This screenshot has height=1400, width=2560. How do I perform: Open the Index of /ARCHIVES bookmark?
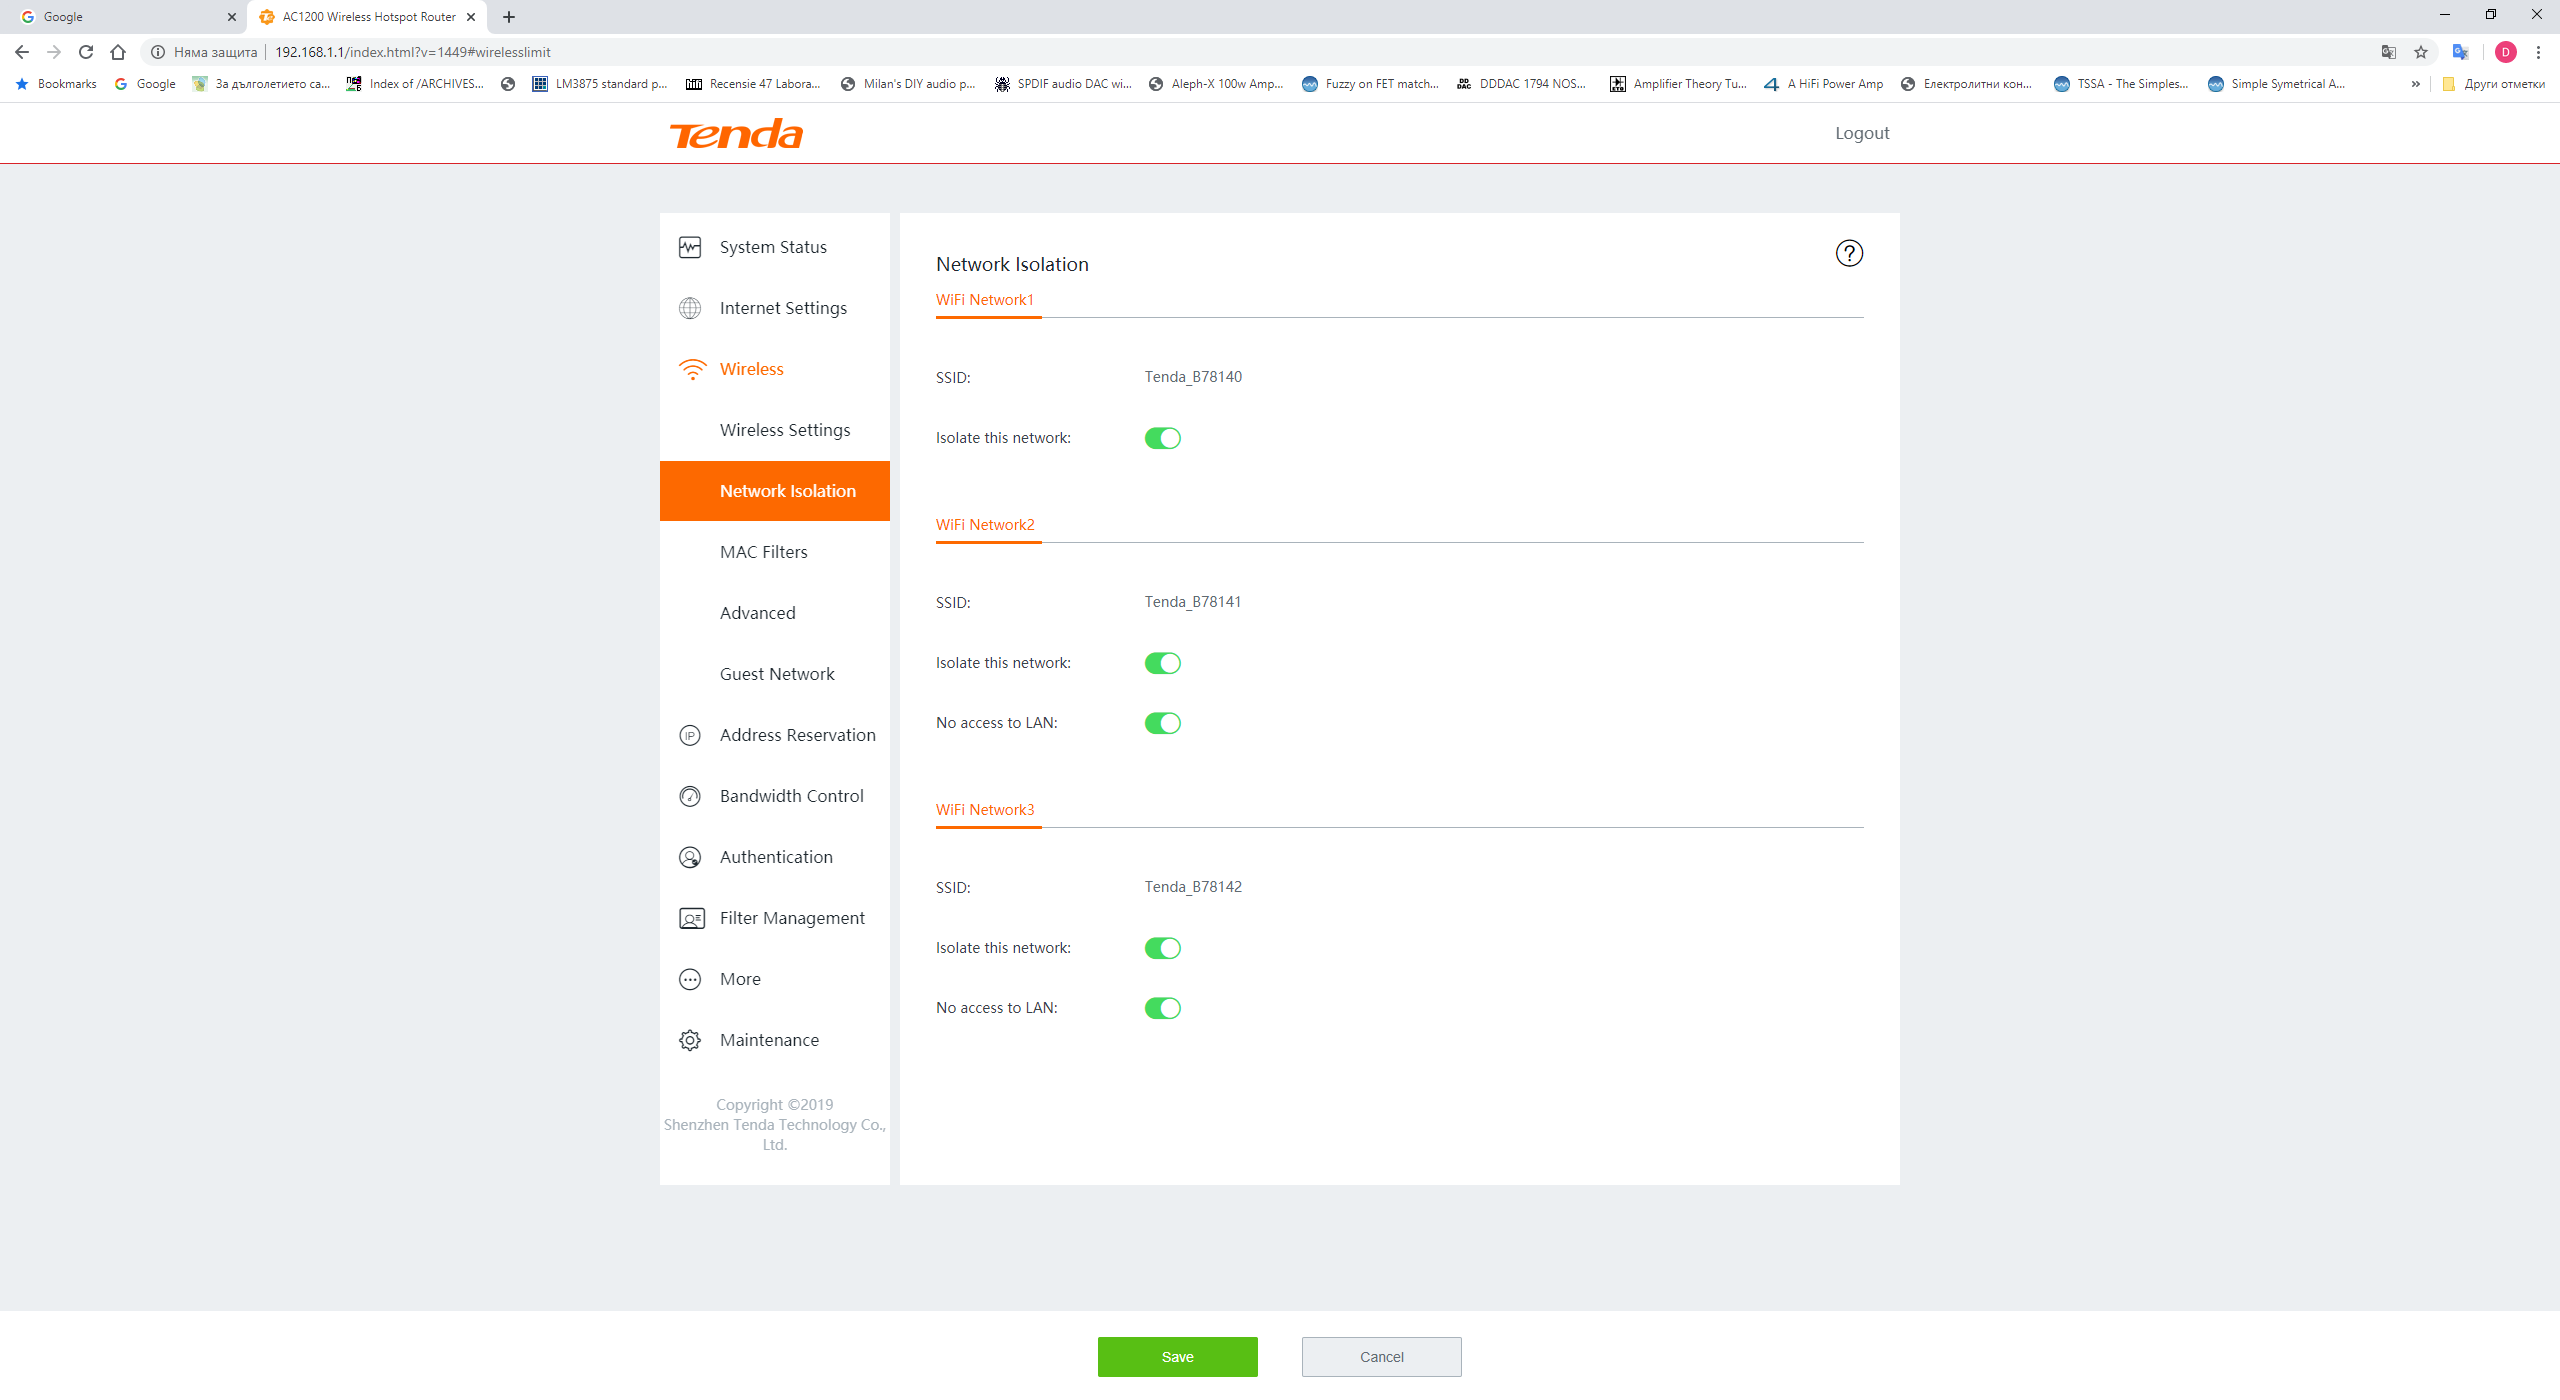click(415, 84)
